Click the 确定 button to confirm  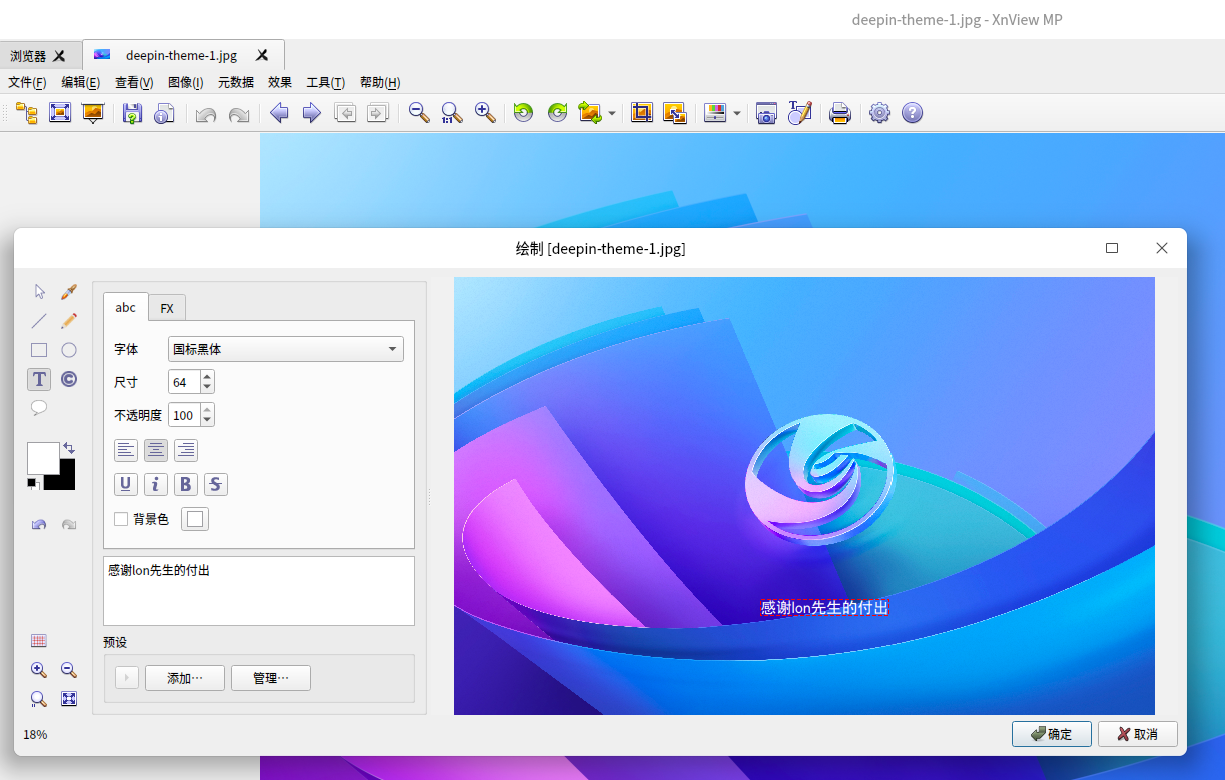1051,733
